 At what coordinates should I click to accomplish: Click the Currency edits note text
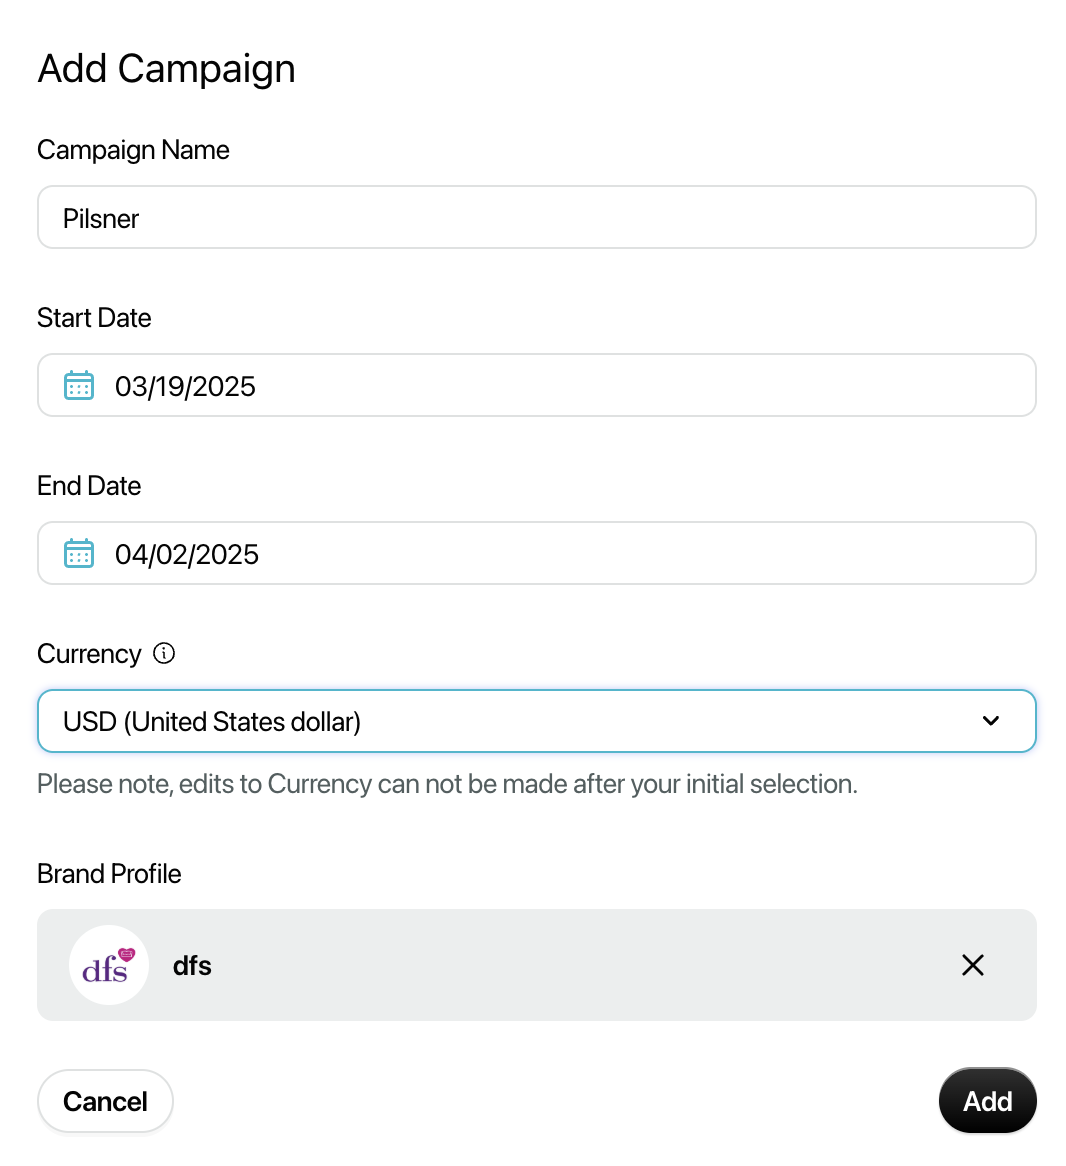pyautogui.click(x=448, y=785)
